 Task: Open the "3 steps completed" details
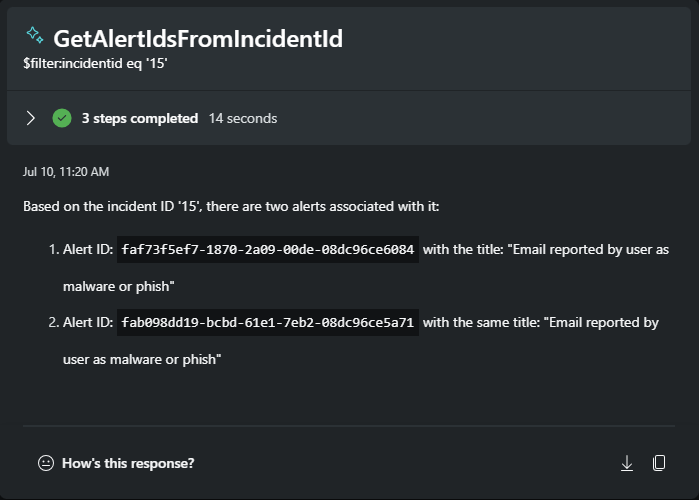140,118
